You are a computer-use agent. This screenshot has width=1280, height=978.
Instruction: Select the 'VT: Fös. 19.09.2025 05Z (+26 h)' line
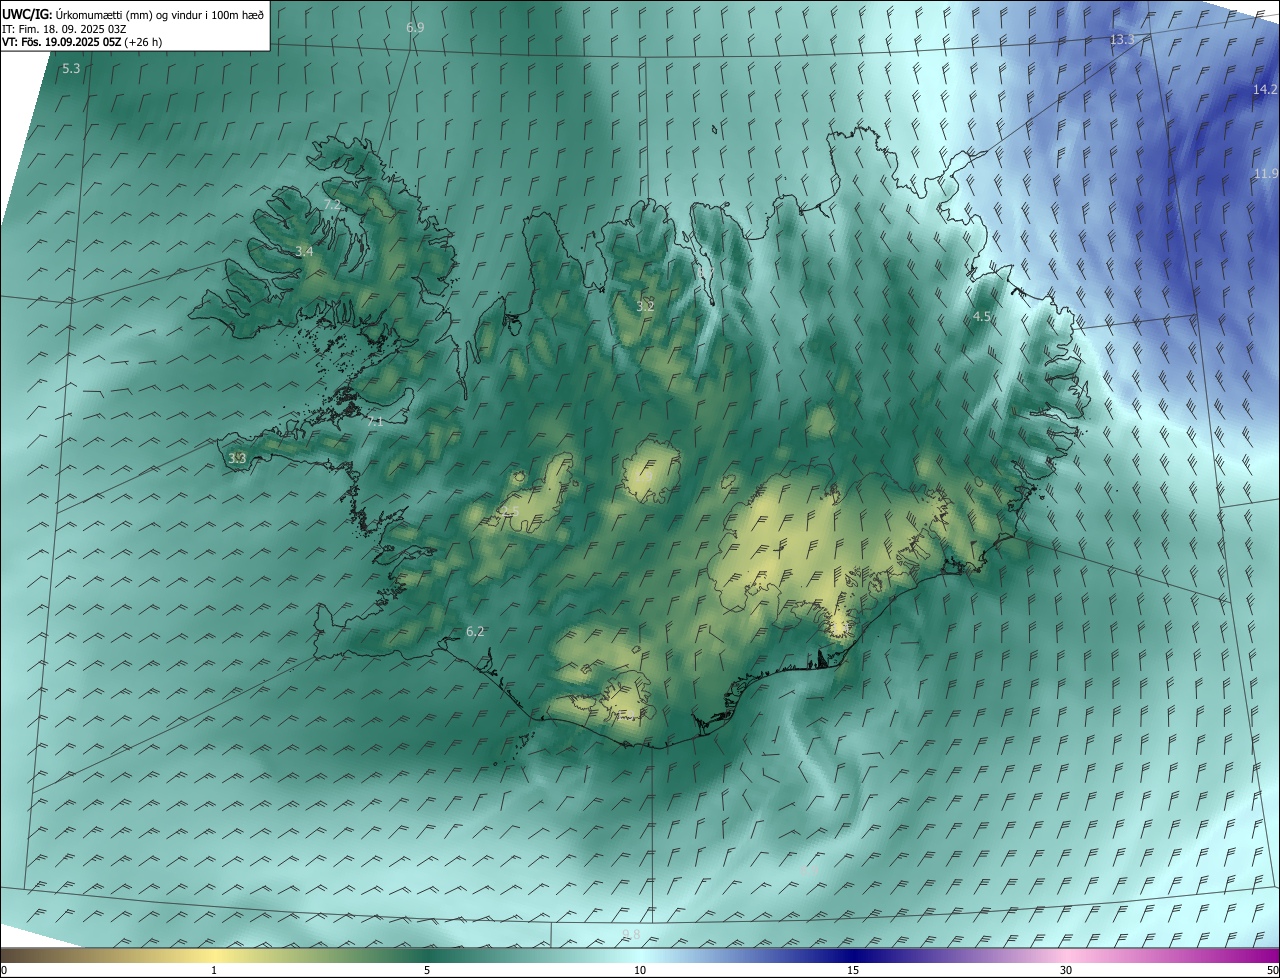pyautogui.click(x=82, y=42)
